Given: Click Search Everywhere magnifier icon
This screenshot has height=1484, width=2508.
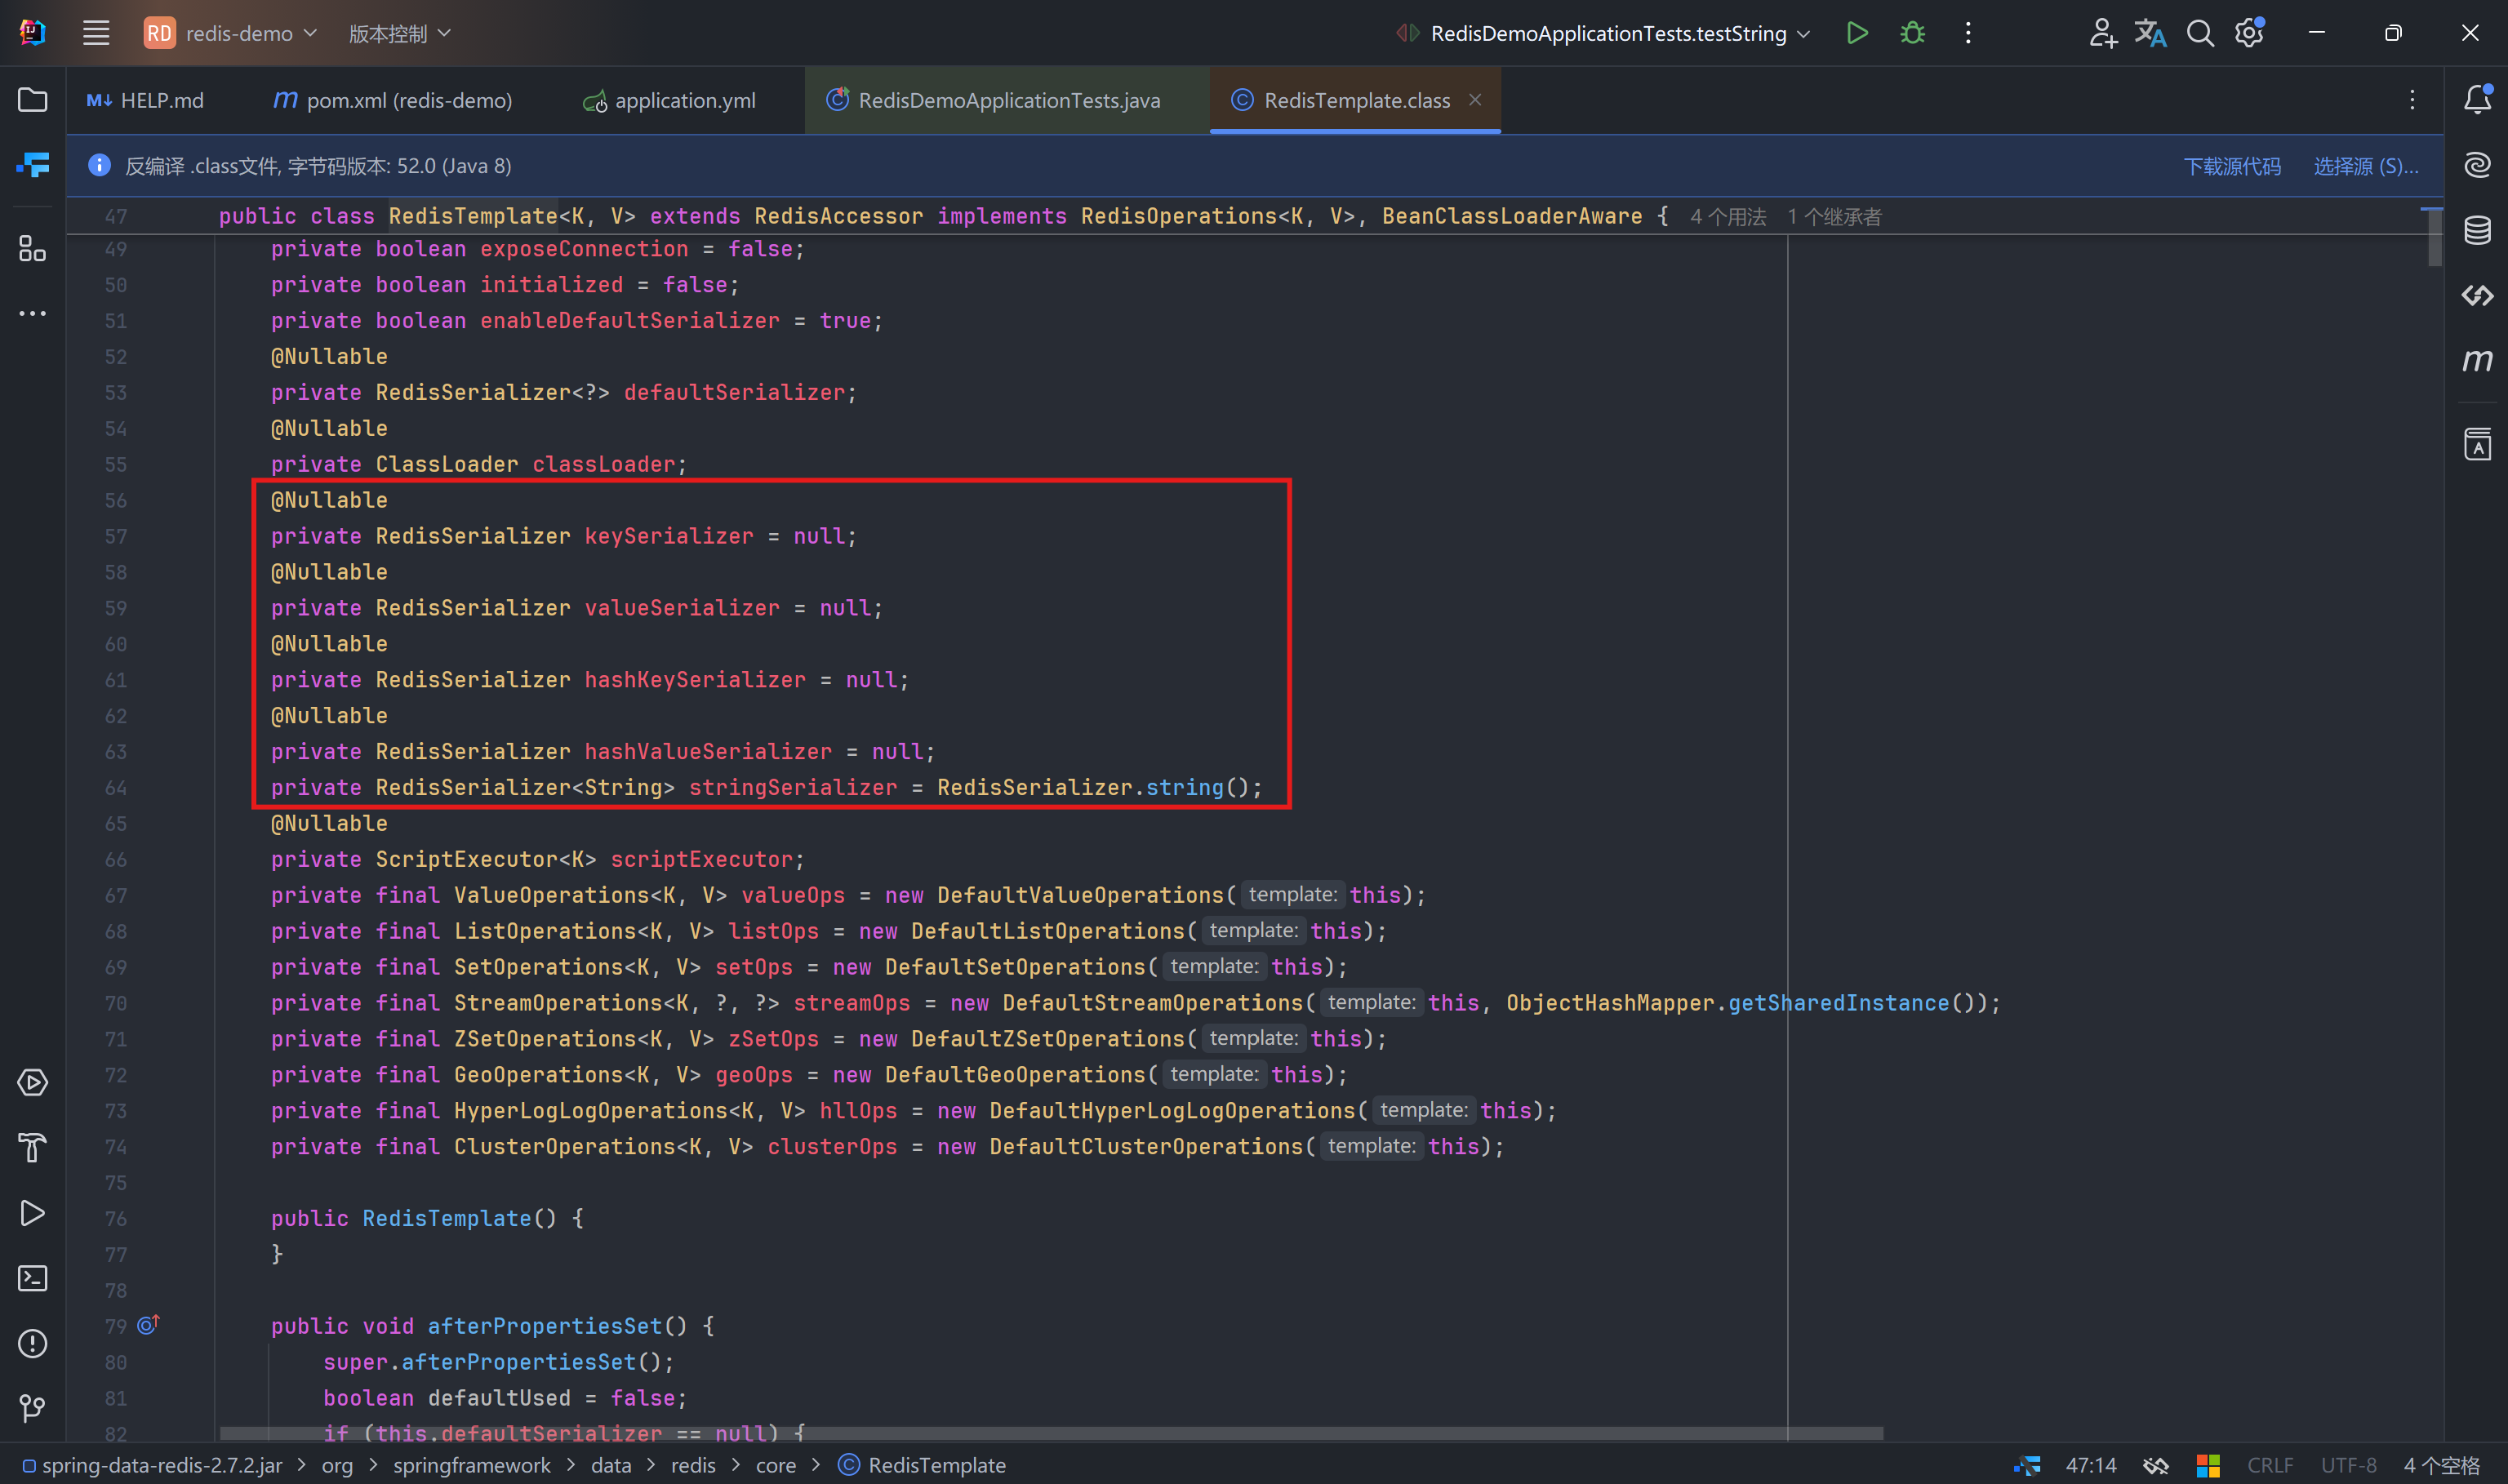Looking at the screenshot, I should (2199, 33).
